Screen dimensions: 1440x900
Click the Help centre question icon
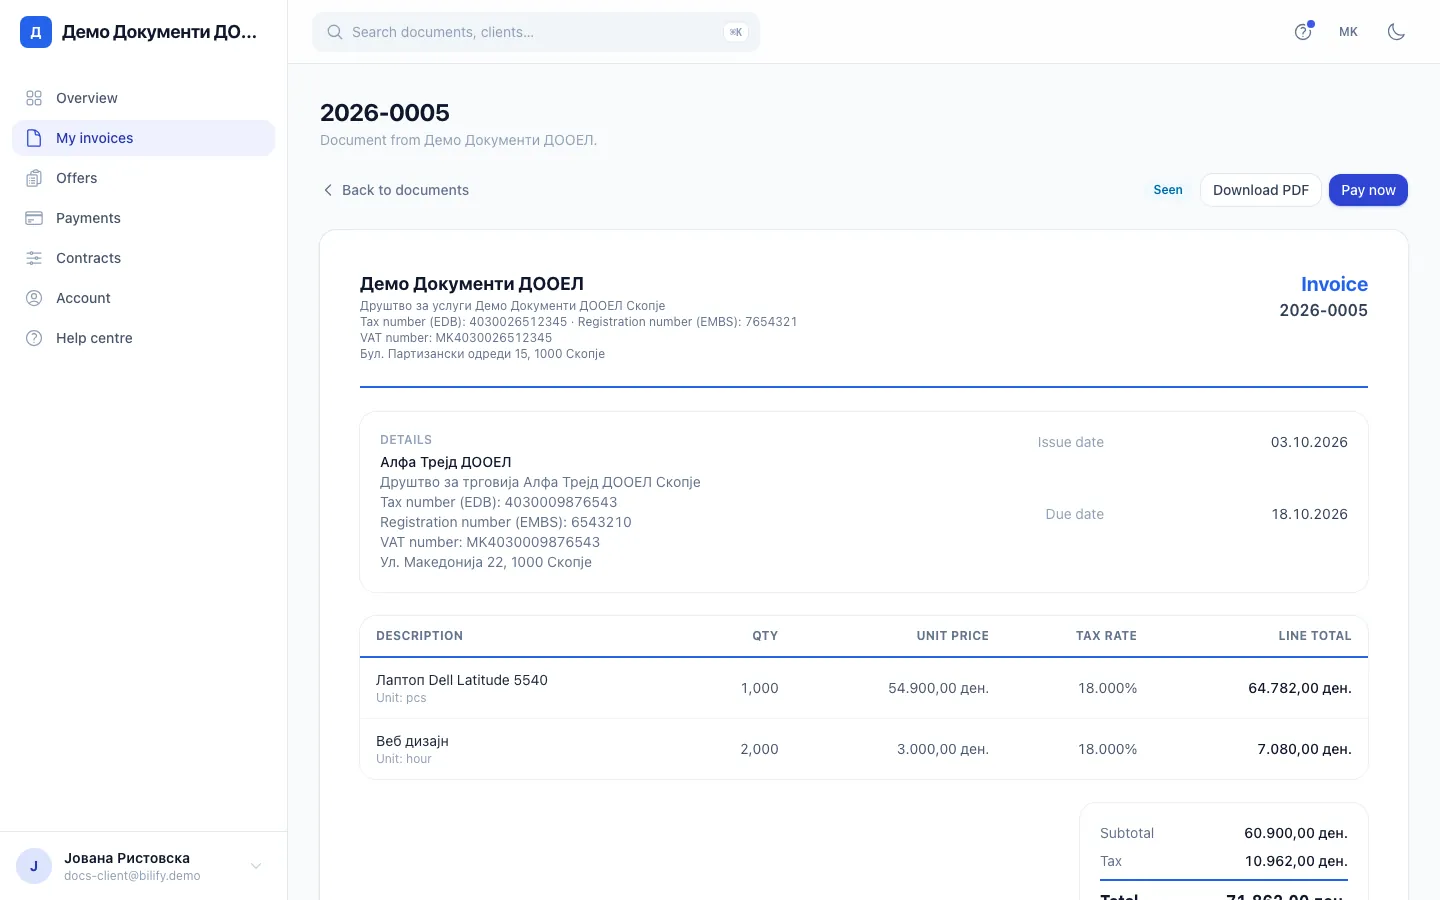click(34, 338)
